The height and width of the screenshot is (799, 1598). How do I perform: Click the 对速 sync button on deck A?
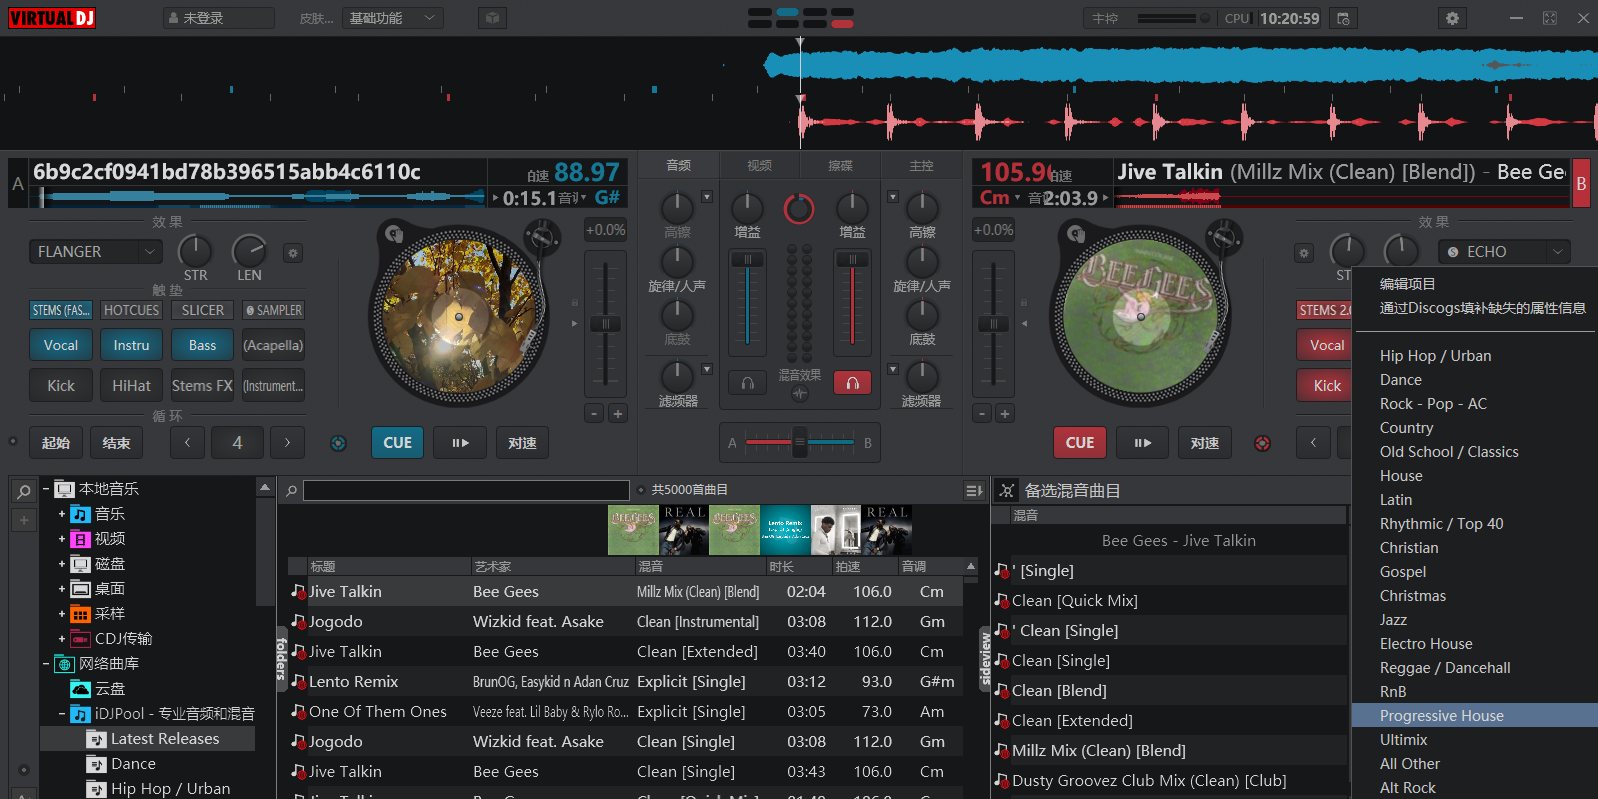pyautogui.click(x=522, y=443)
